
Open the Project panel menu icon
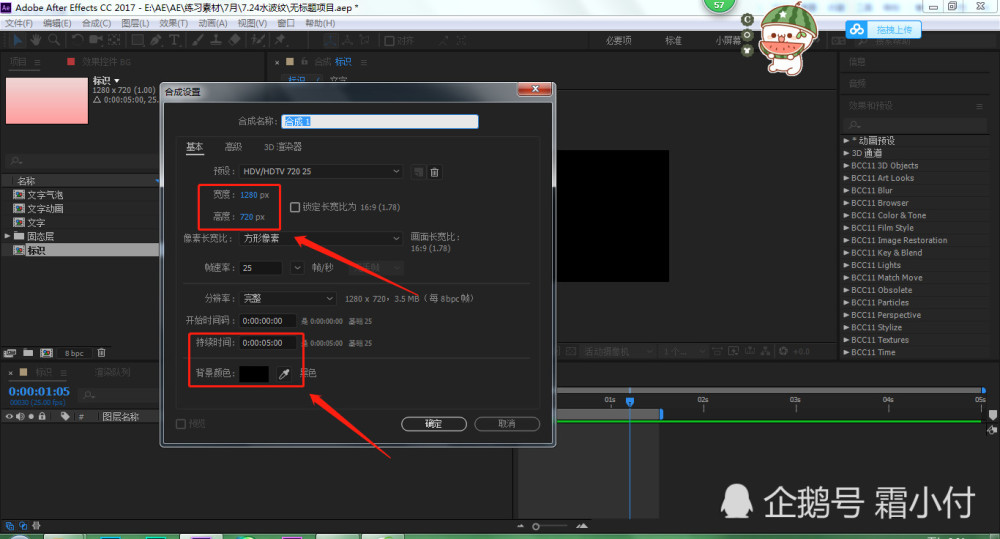point(37,62)
